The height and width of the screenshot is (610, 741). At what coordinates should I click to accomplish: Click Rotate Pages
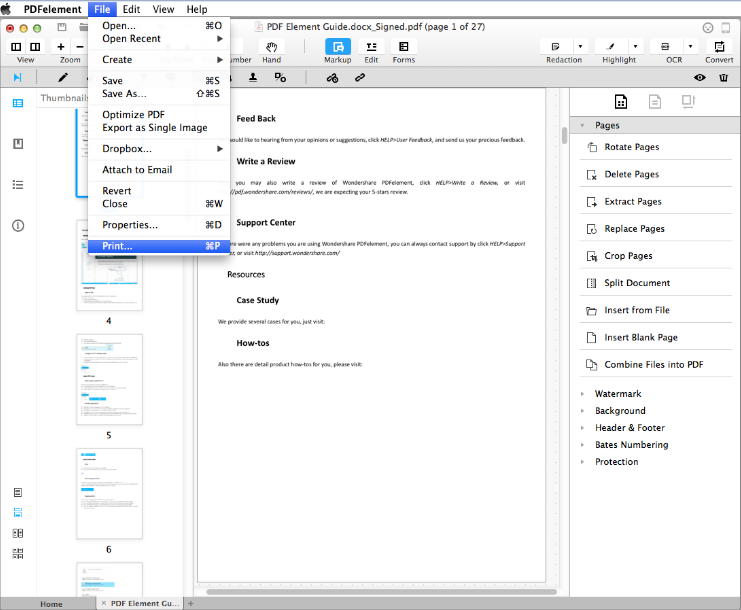[x=655, y=147]
